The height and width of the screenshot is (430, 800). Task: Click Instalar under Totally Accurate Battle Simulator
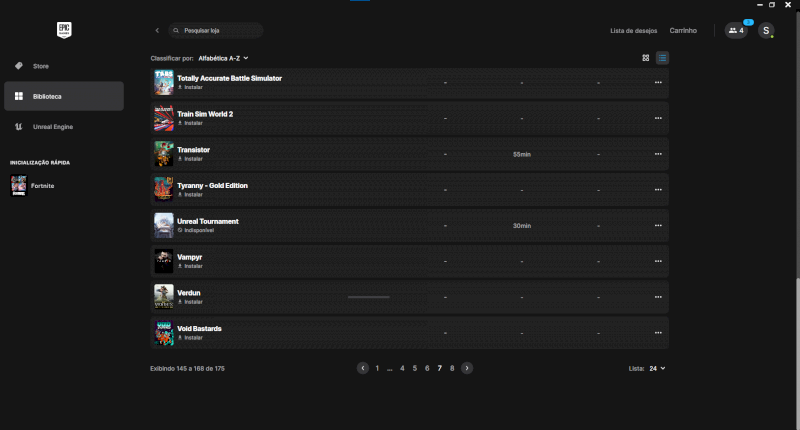(190, 87)
